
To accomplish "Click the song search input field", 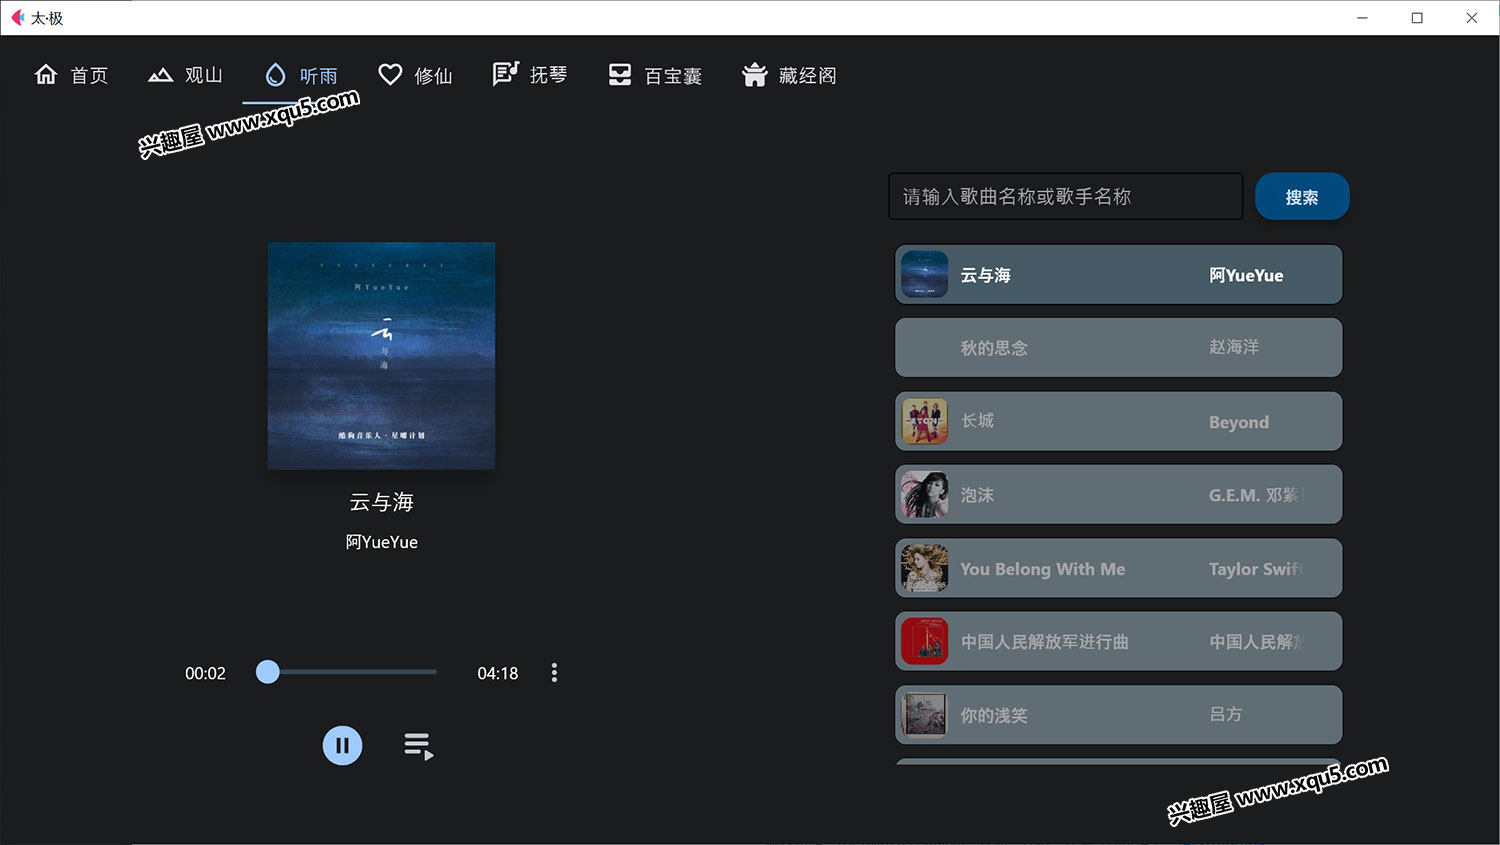I will (1066, 196).
